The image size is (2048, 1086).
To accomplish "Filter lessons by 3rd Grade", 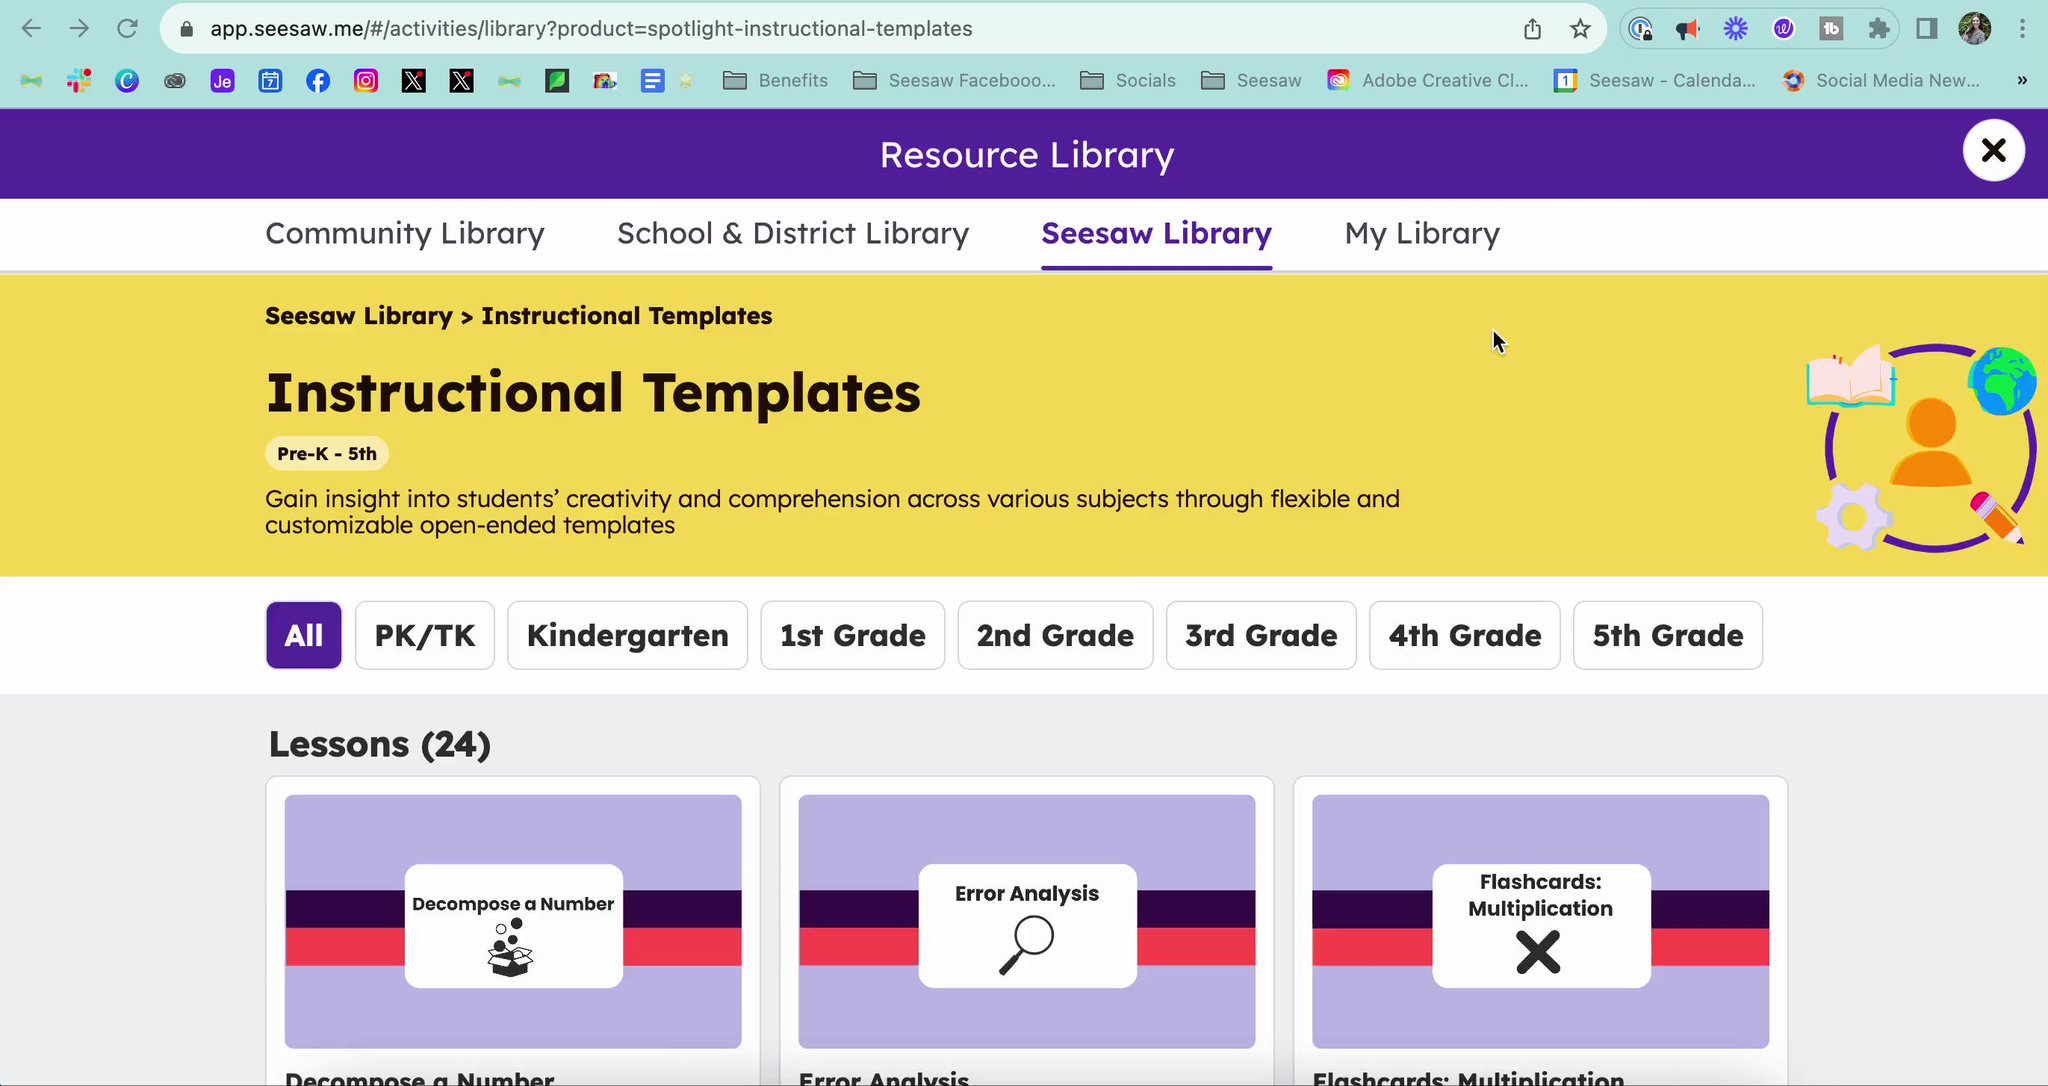I will pyautogui.click(x=1261, y=635).
